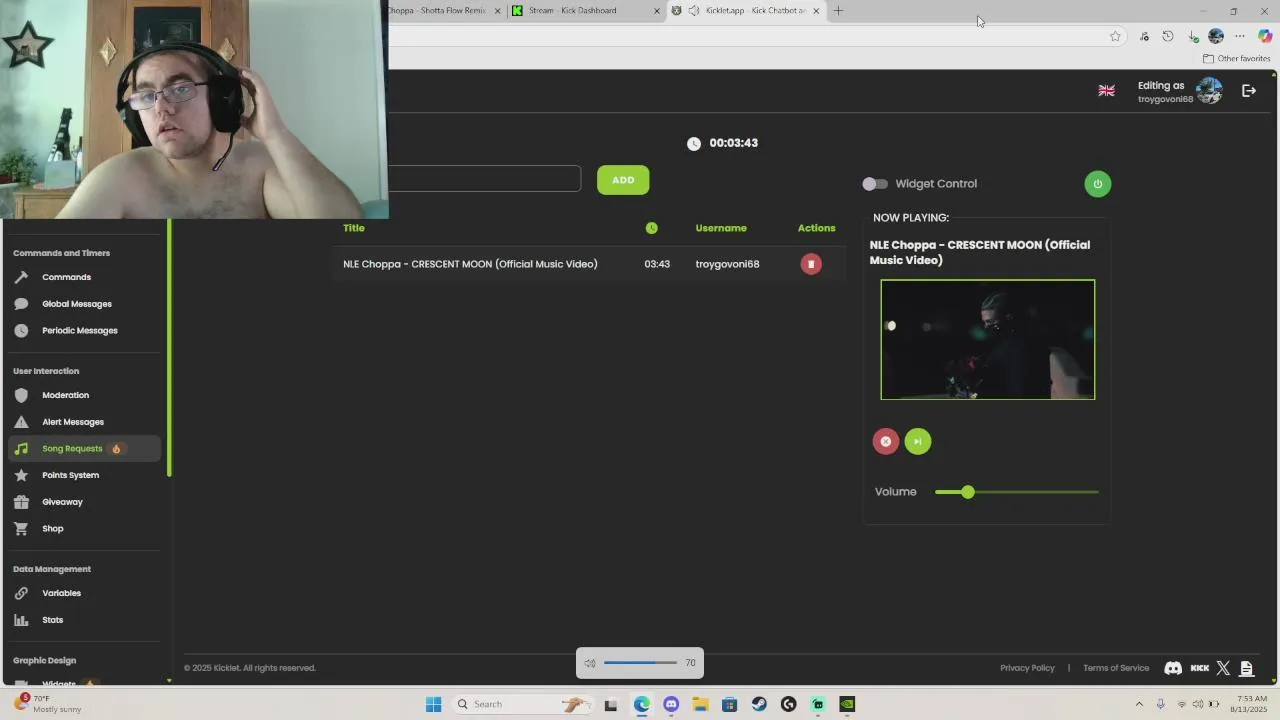Viewport: 1280px width, 720px height.
Task: Open Windows Start menu
Action: tap(433, 704)
